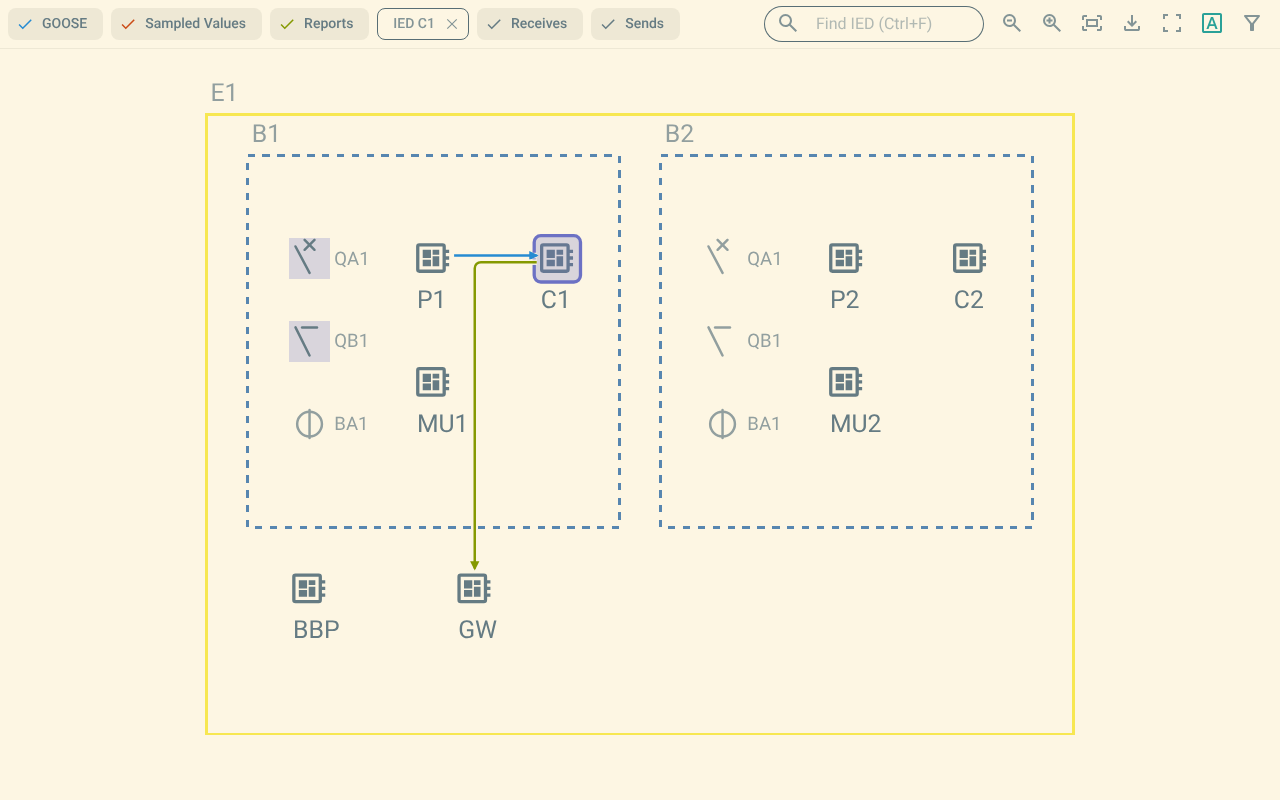Click the BA1 symbol in bay B1
1280x800 pixels.
tap(309, 424)
